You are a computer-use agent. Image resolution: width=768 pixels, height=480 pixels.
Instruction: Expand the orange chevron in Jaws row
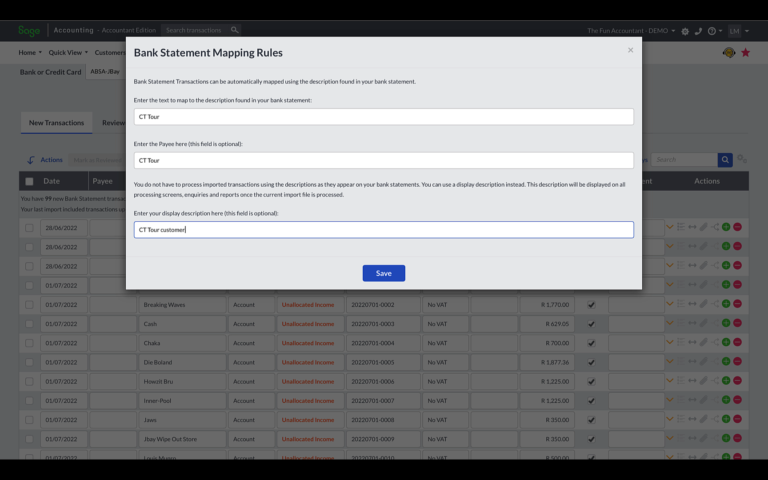click(670, 419)
